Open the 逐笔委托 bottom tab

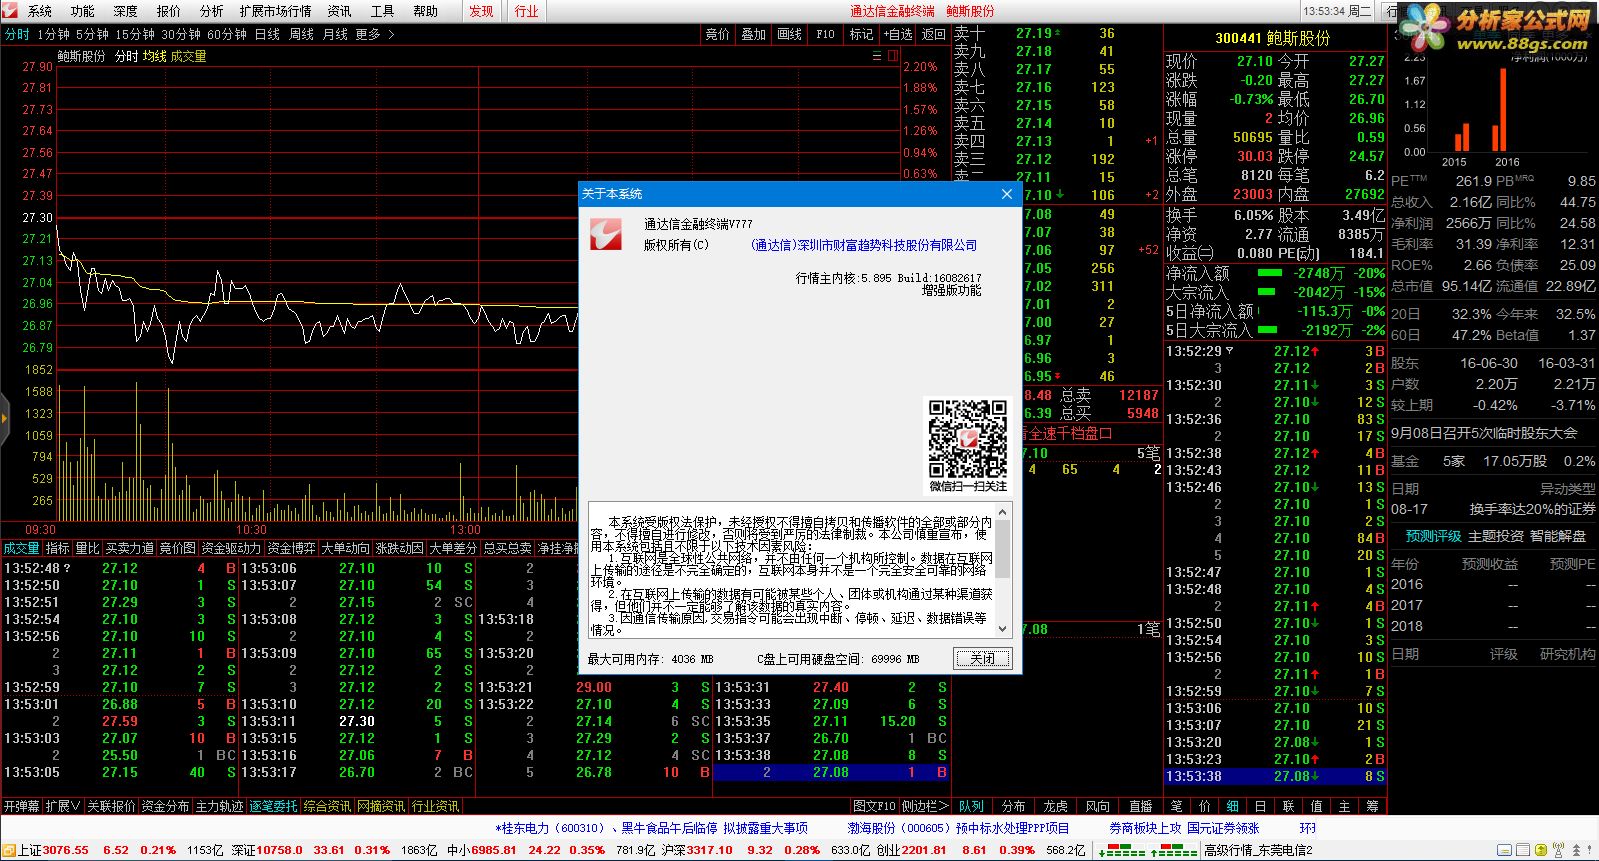[273, 806]
